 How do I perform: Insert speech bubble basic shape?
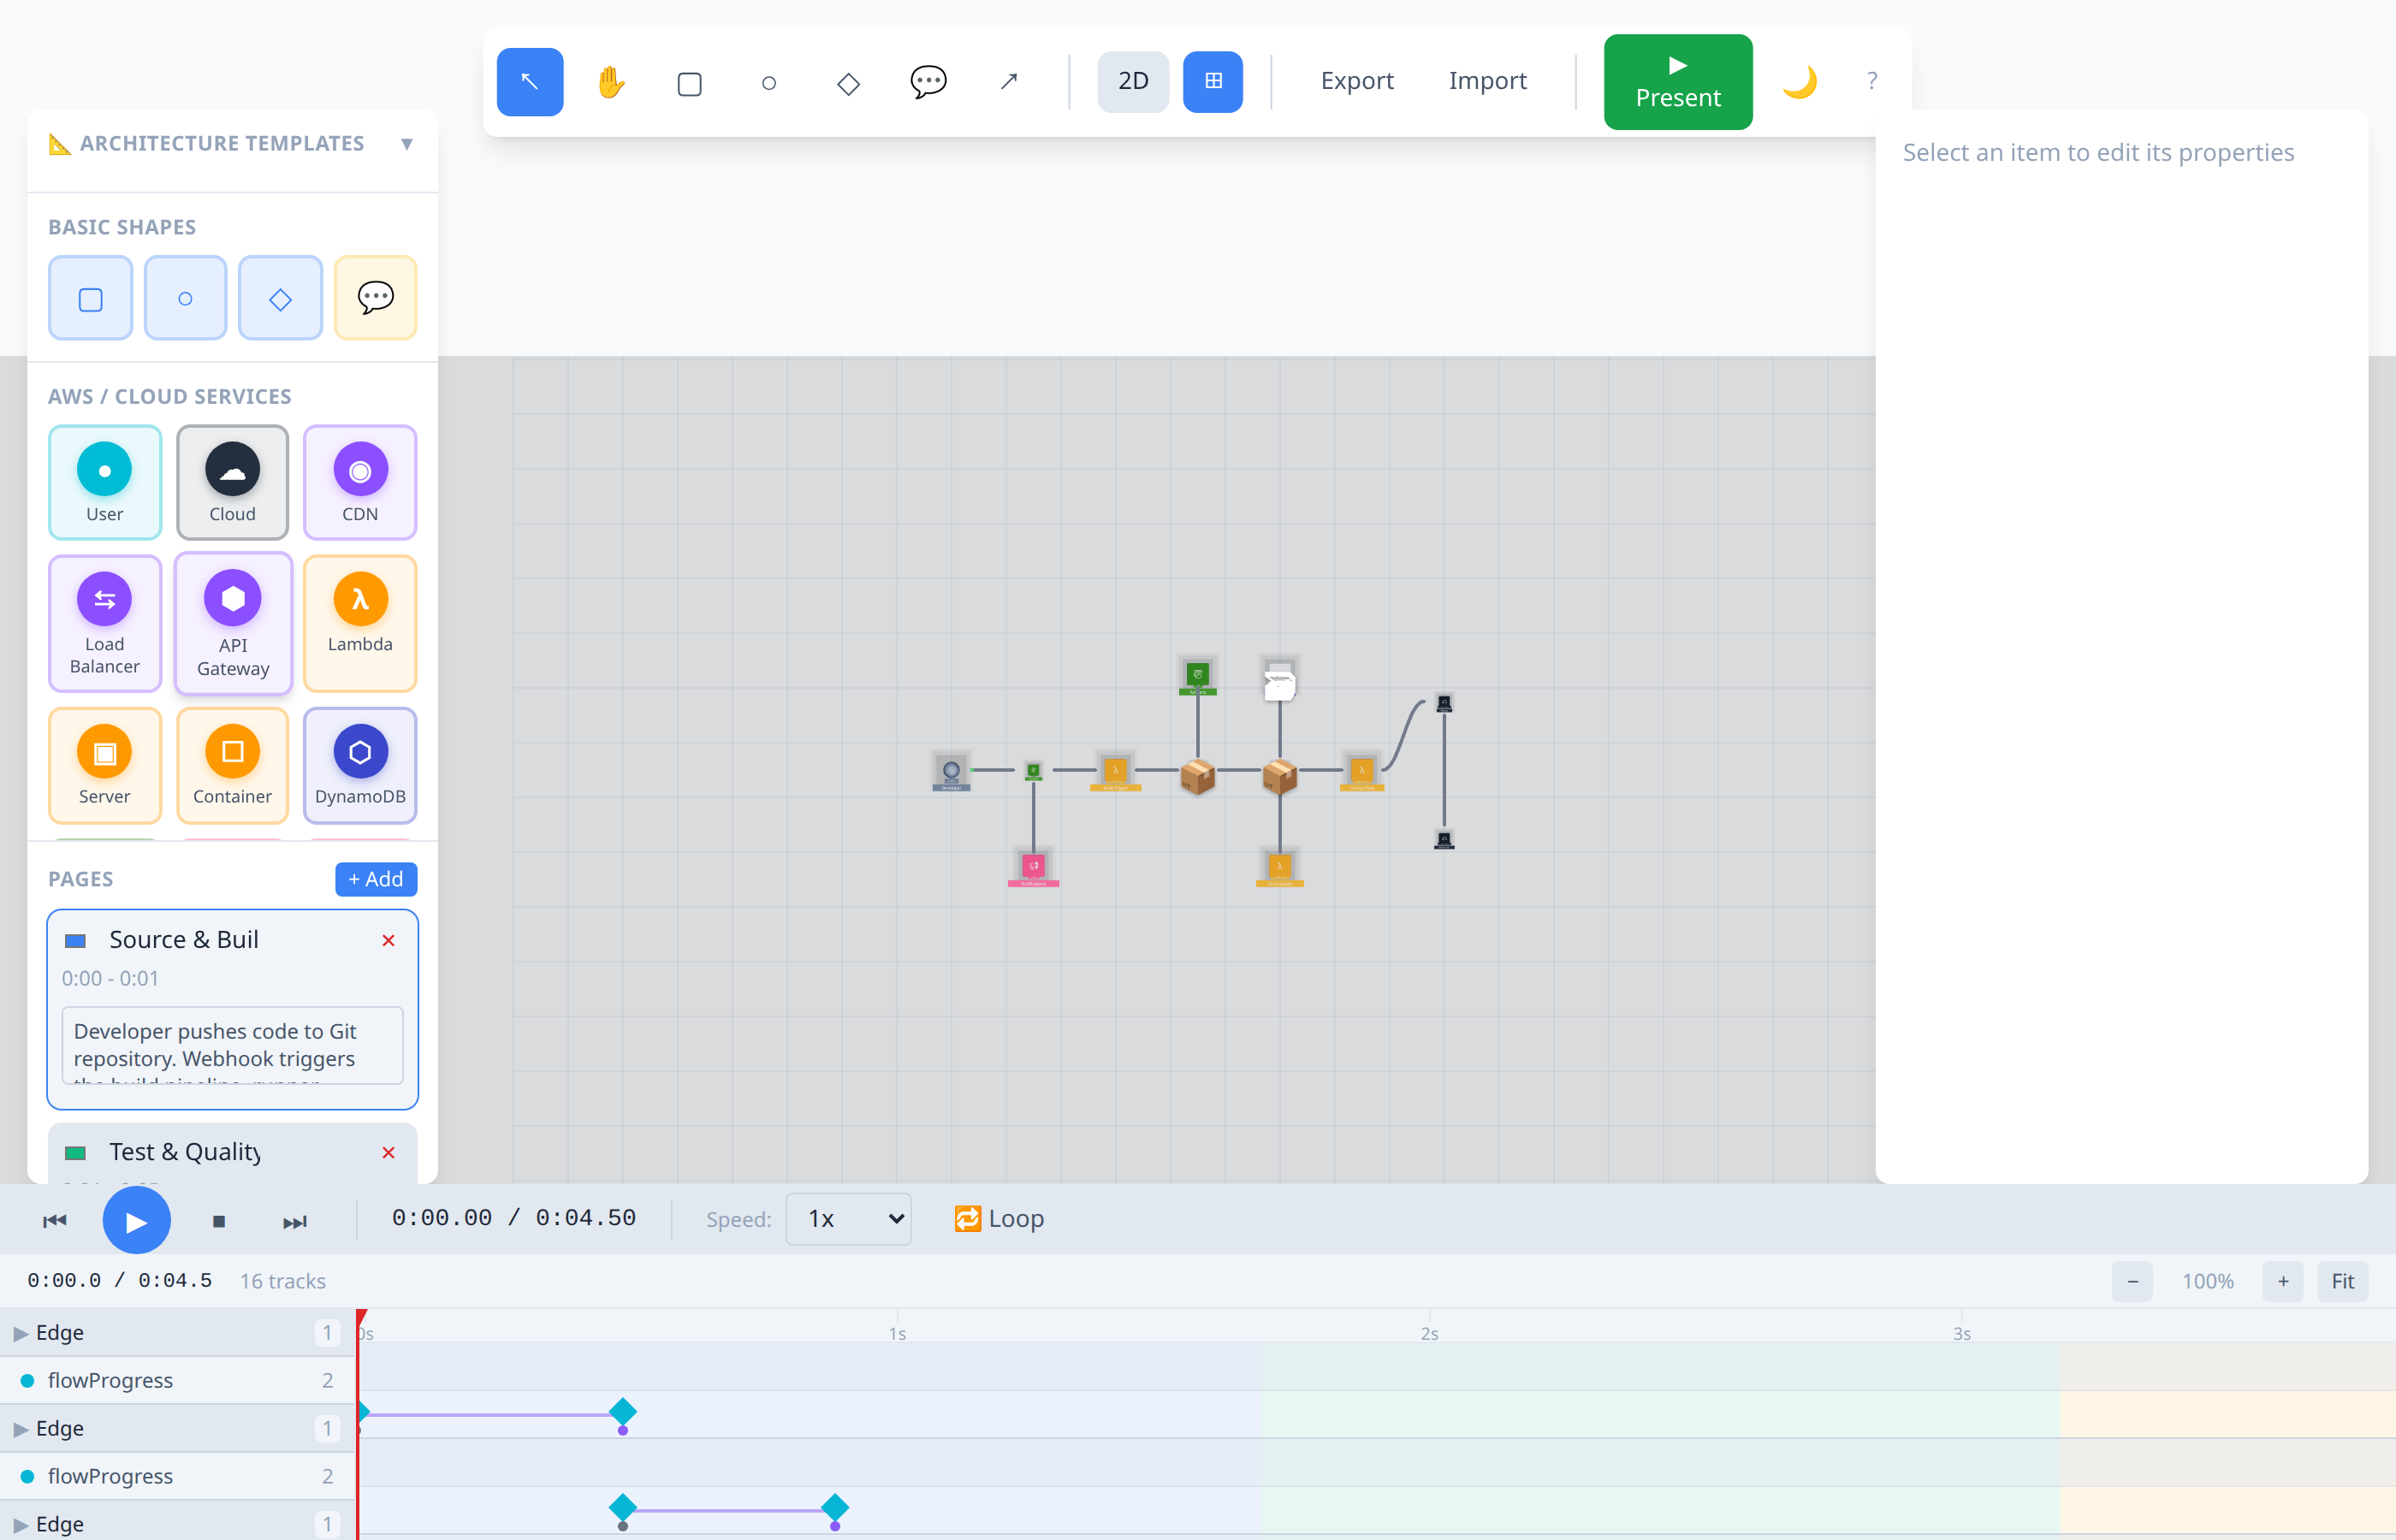click(x=376, y=298)
